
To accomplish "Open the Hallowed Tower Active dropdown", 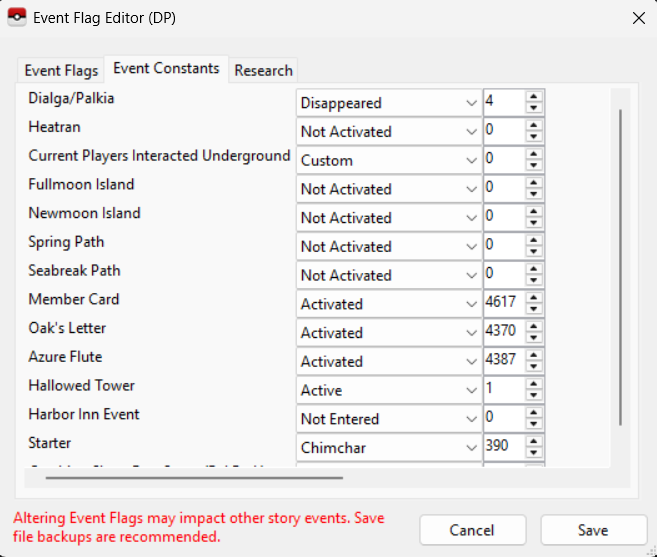I will point(389,390).
